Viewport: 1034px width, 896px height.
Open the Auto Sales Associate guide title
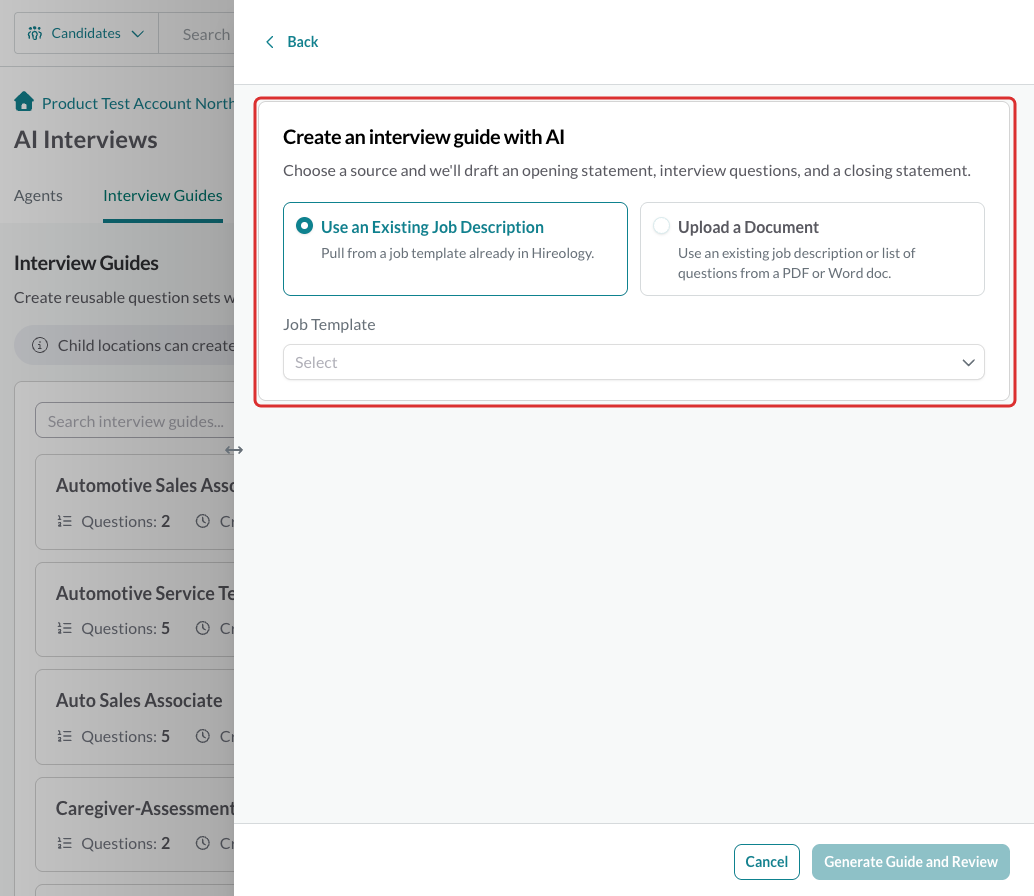point(139,700)
